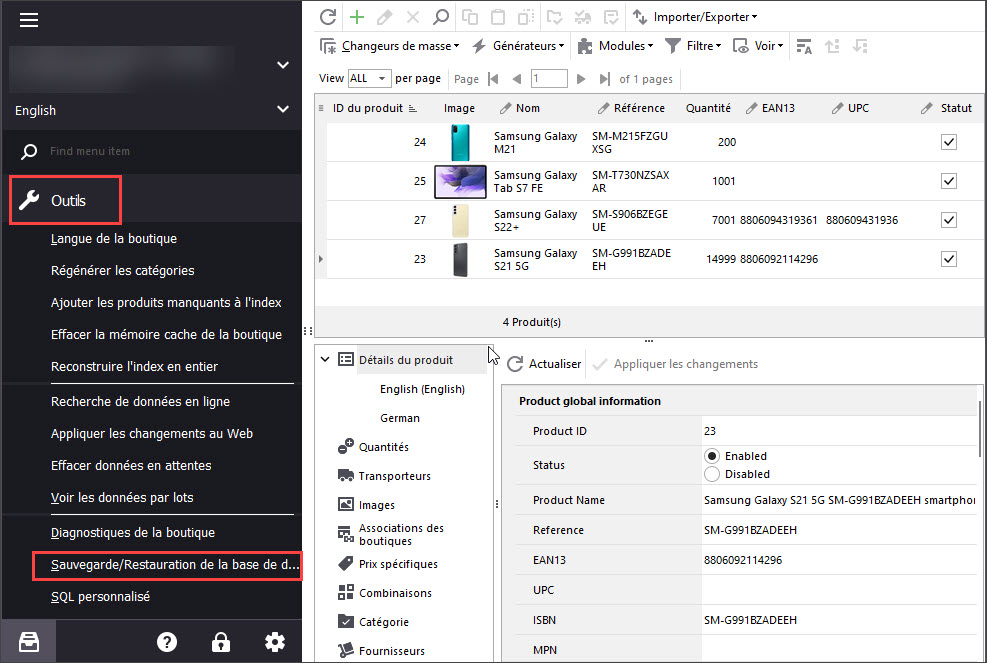Click the Refresh toolbar icon
This screenshot has height=663, width=987.
[x=328, y=17]
